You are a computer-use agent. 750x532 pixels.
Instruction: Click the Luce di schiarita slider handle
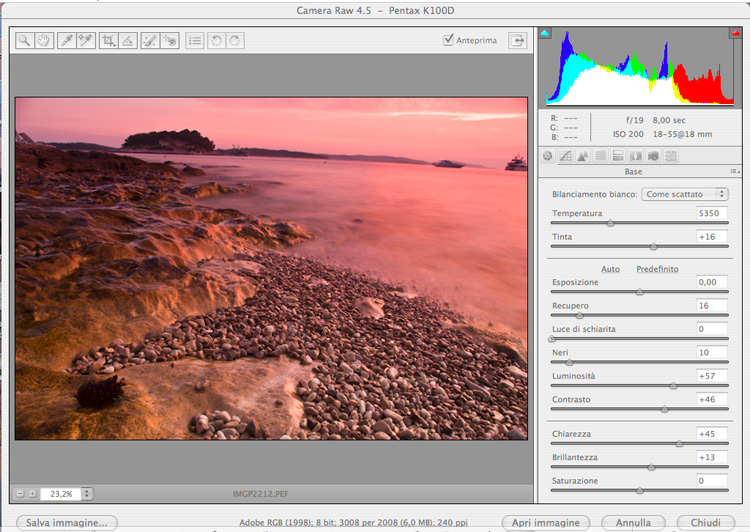click(x=551, y=339)
